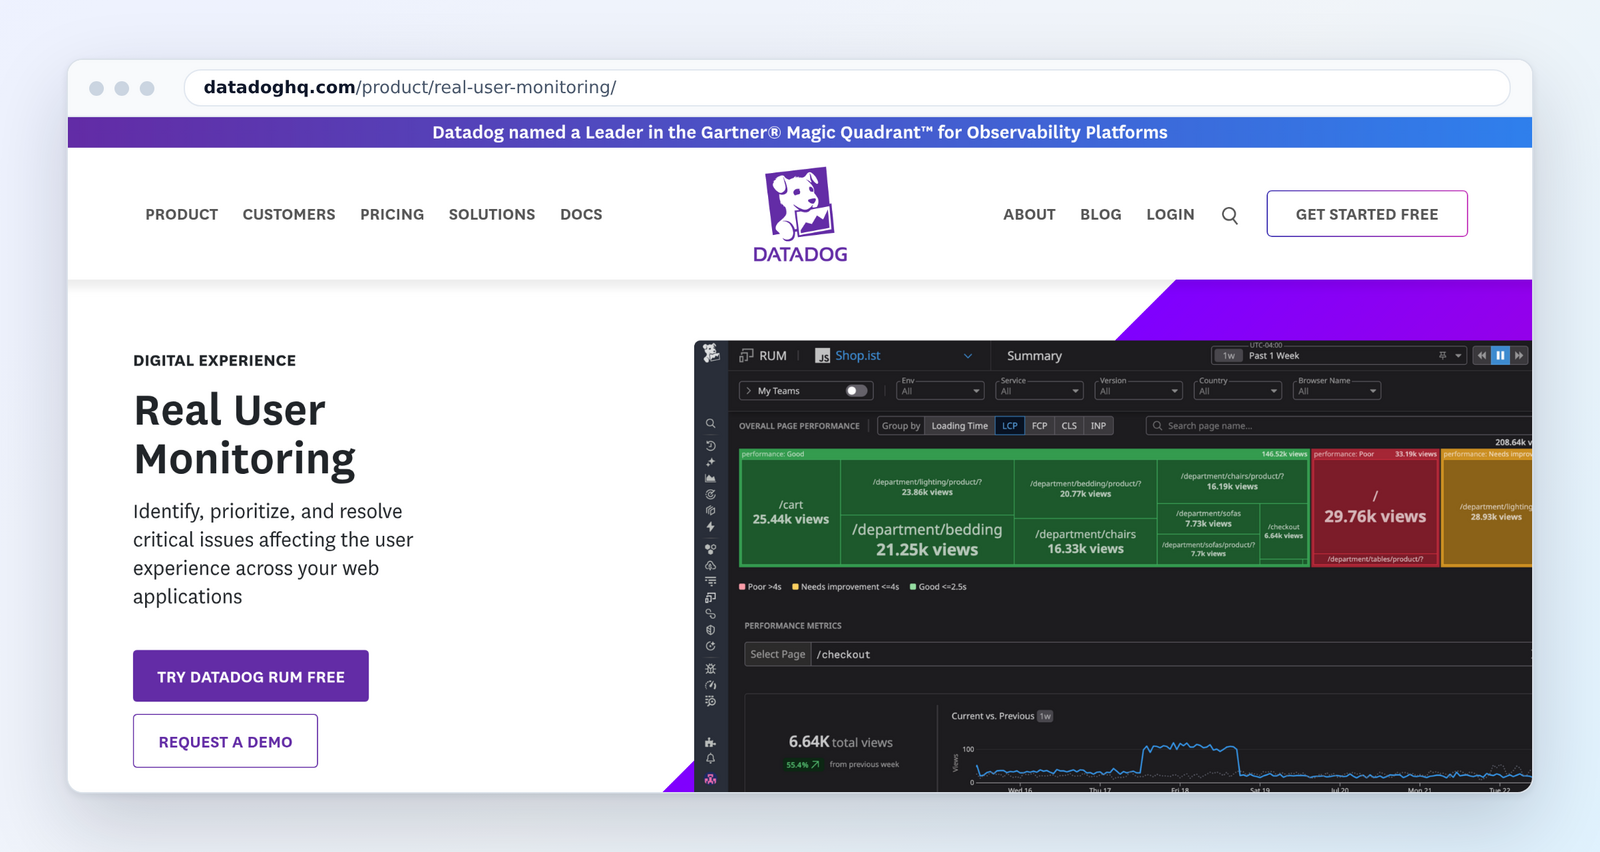Select the INP metric option
Image resolution: width=1600 pixels, height=852 pixels.
pyautogui.click(x=1099, y=426)
